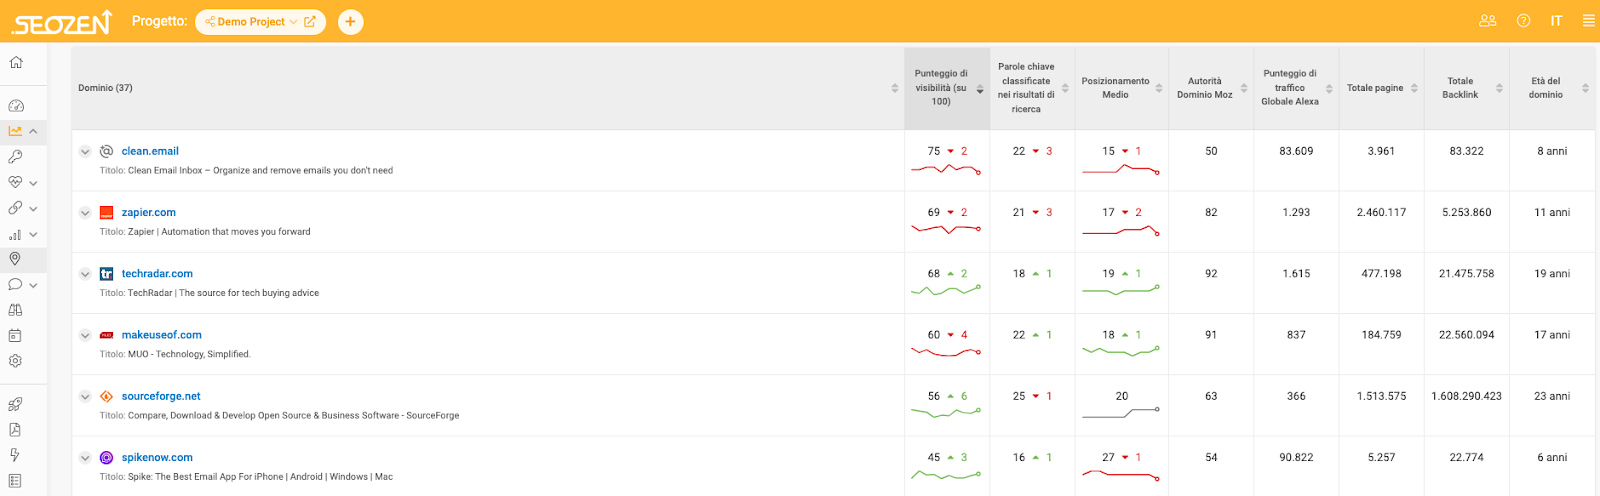Image resolution: width=1600 pixels, height=496 pixels.
Task: Expand the zapier.com row
Action: (85, 213)
